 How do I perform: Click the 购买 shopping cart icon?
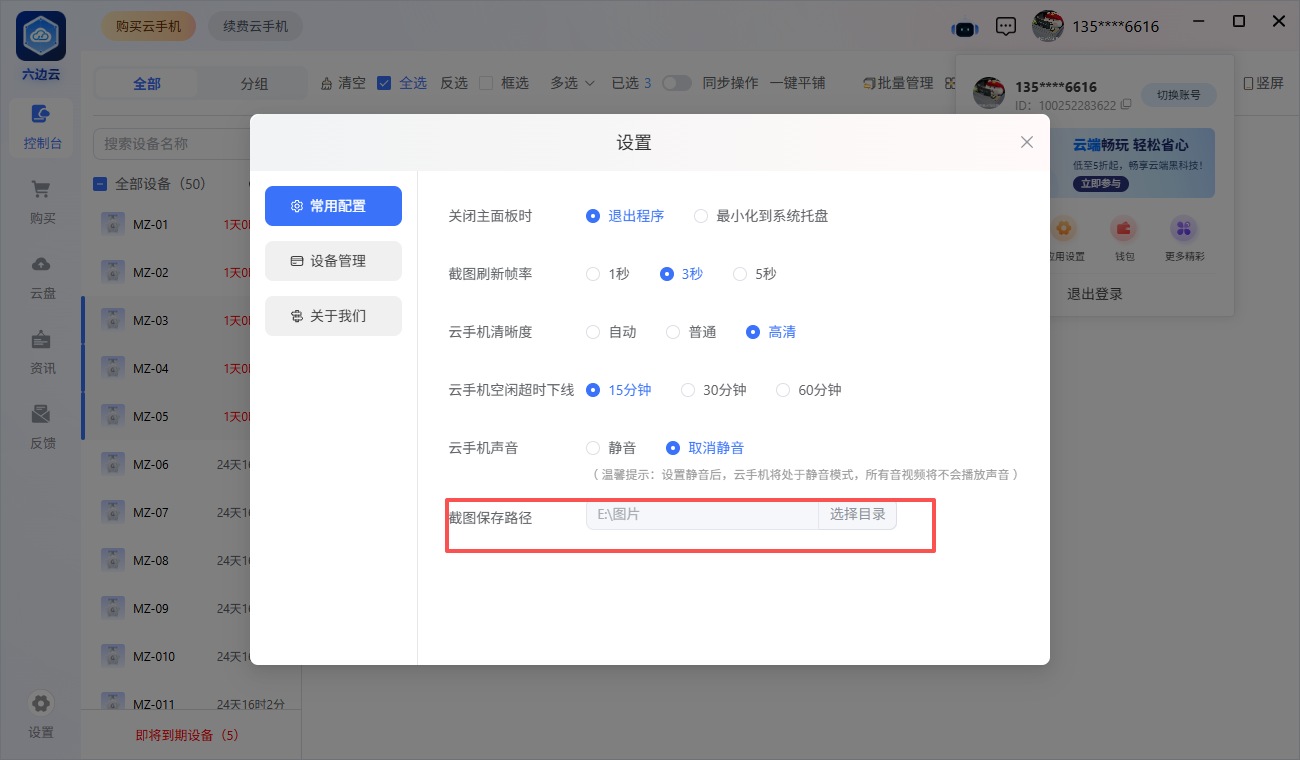[x=42, y=190]
